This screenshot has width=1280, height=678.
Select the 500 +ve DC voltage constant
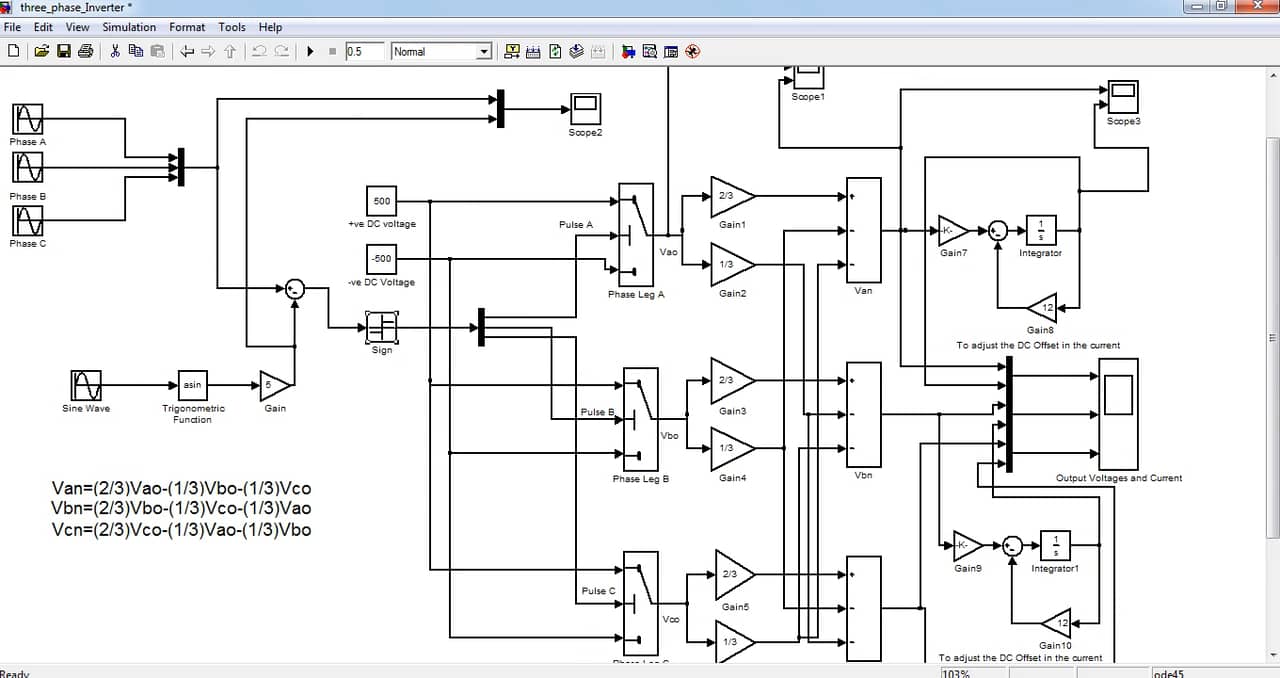pyautogui.click(x=382, y=201)
